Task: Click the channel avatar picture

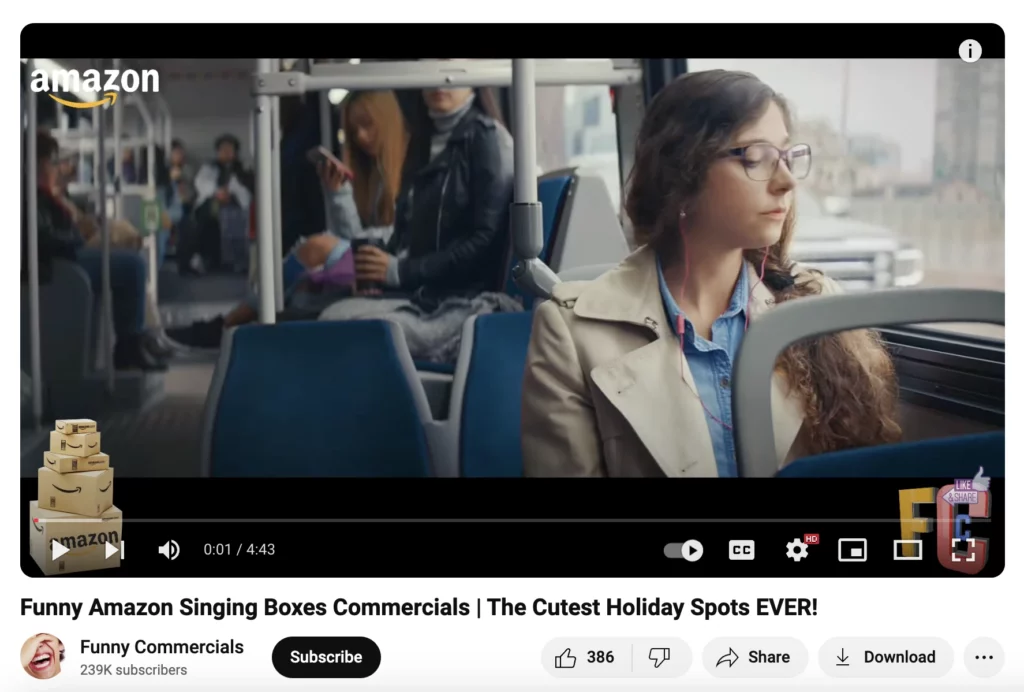Action: pyautogui.click(x=43, y=656)
